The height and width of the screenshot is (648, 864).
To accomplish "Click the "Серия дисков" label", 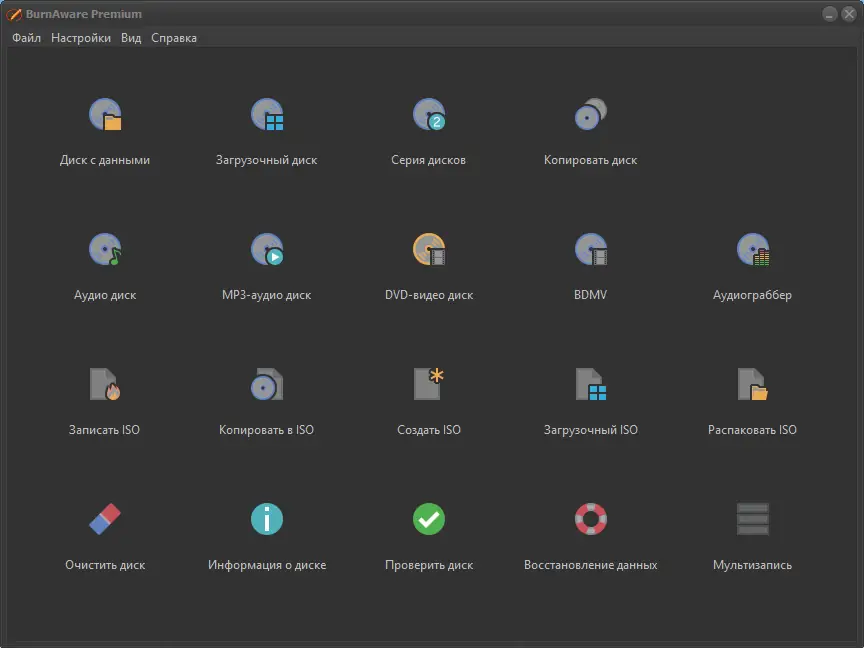I will pos(429,160).
